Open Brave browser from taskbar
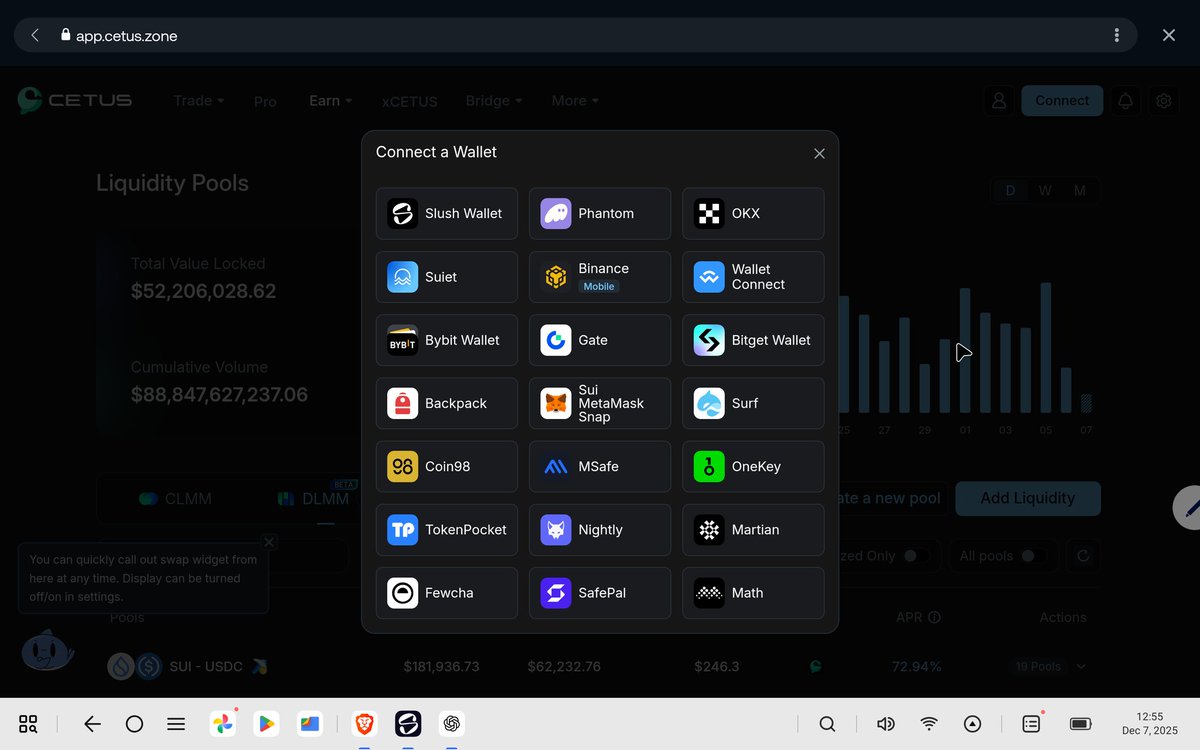1200x750 pixels. coord(364,724)
